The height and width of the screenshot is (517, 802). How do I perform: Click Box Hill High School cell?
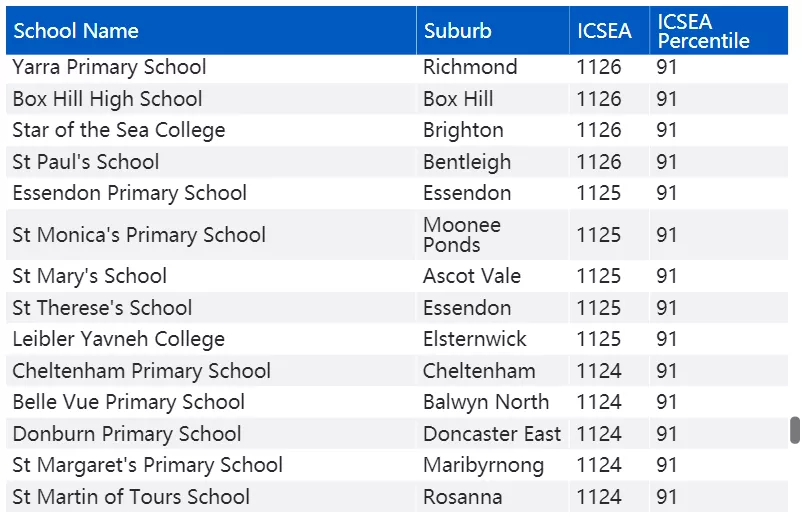(x=107, y=99)
